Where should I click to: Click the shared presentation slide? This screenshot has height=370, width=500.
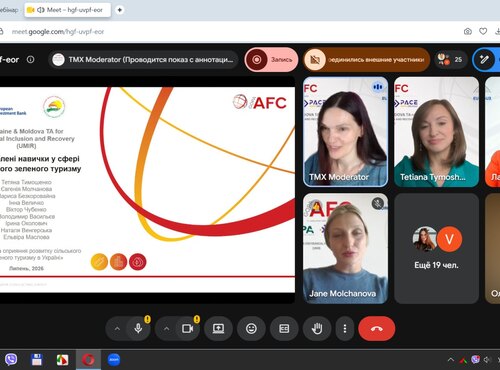click(147, 190)
